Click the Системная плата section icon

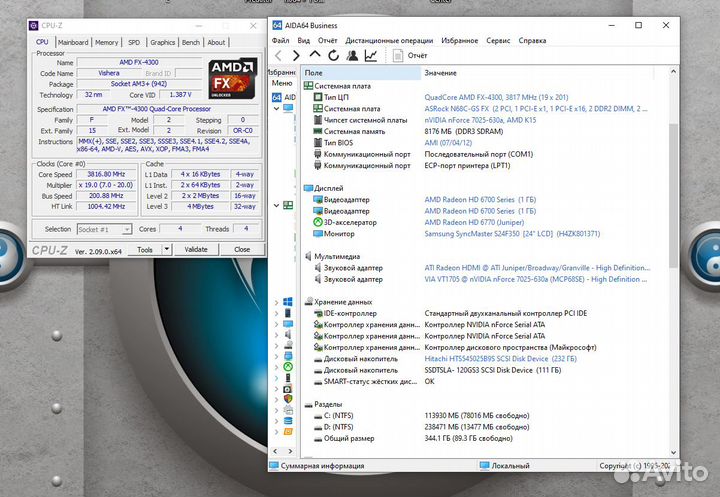308,86
